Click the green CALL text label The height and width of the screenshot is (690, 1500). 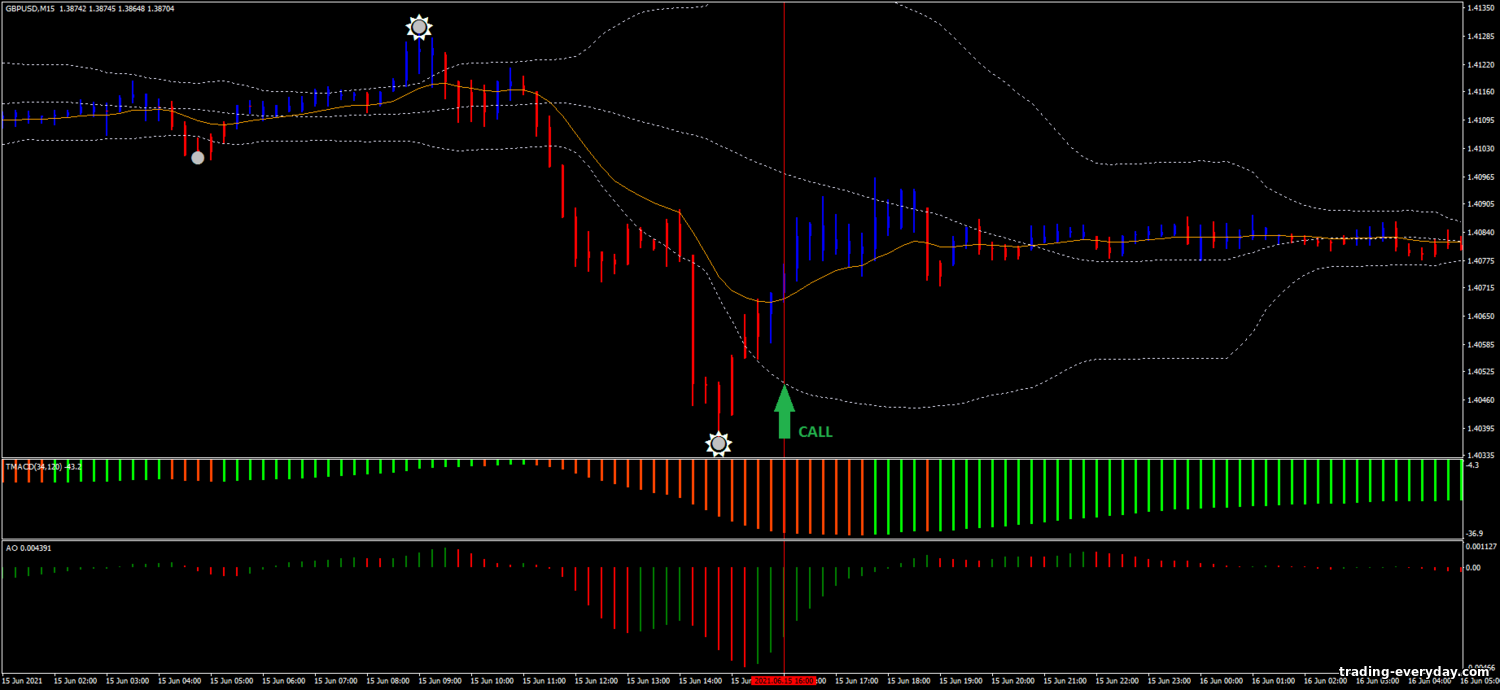click(815, 432)
